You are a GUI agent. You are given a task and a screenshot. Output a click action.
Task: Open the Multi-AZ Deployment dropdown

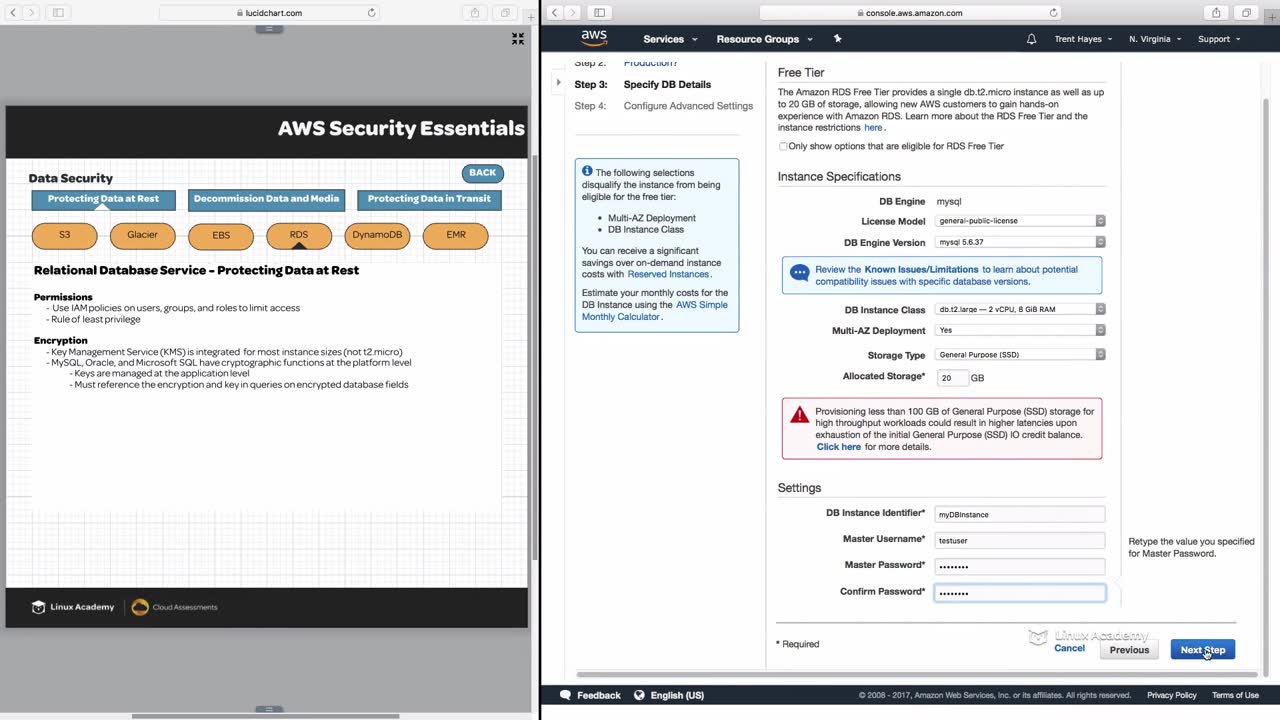tap(1020, 330)
